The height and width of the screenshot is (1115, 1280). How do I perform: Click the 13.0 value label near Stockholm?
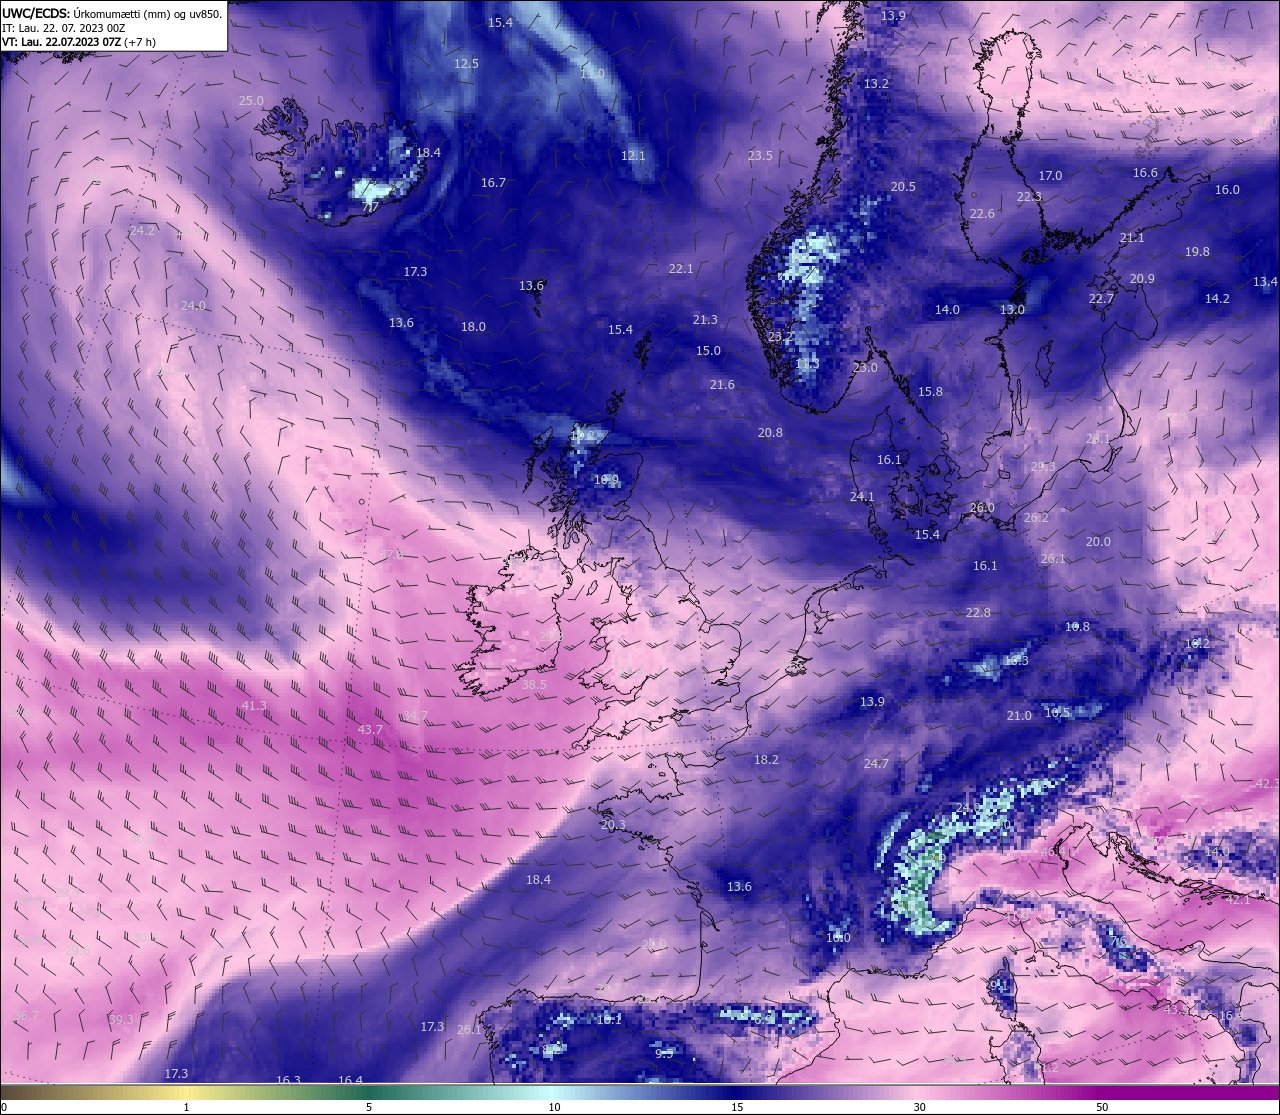(x=1012, y=310)
